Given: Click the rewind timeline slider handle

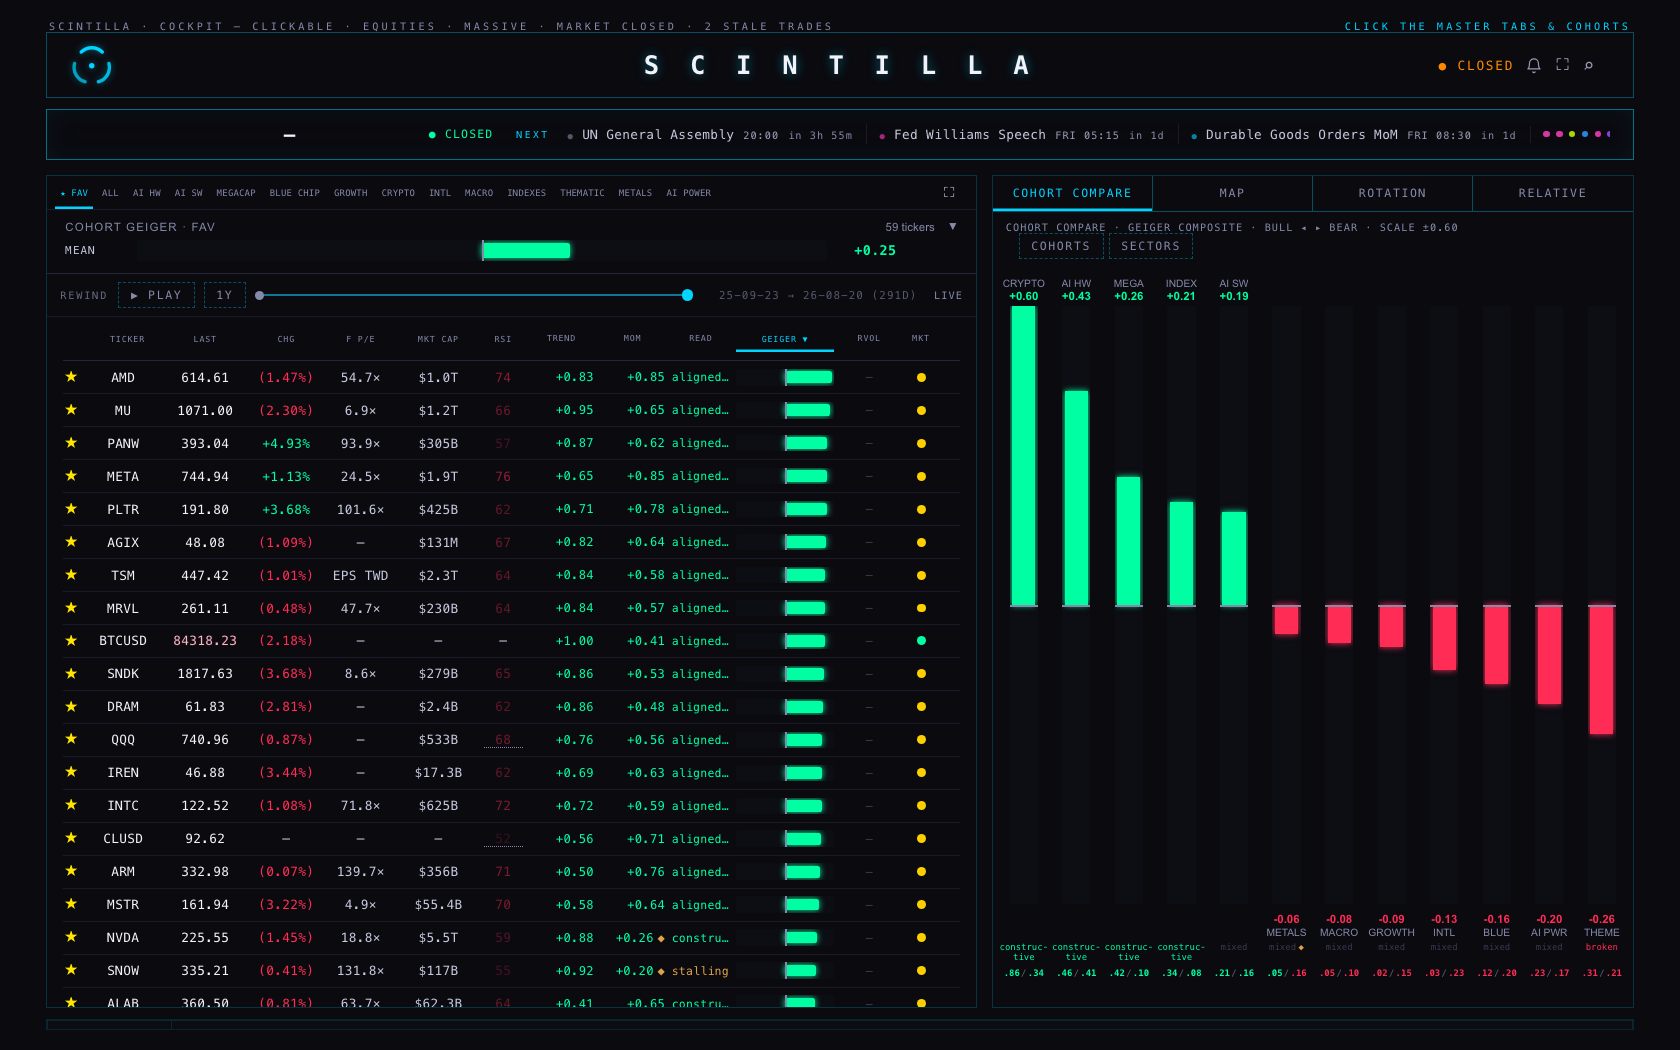Looking at the screenshot, I should 687,295.
